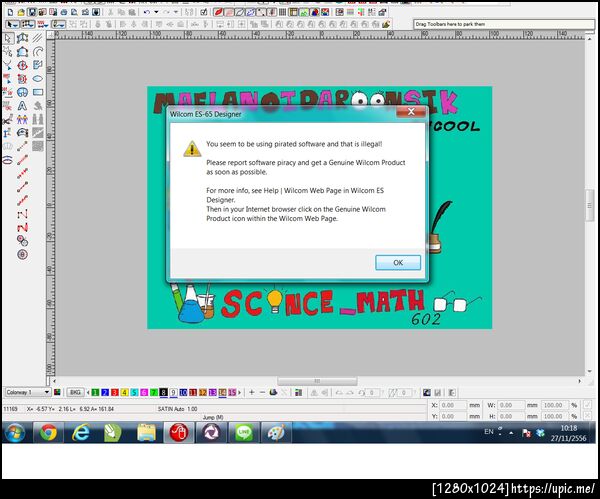Click the taskbar clock showing 10:18

pos(569,433)
